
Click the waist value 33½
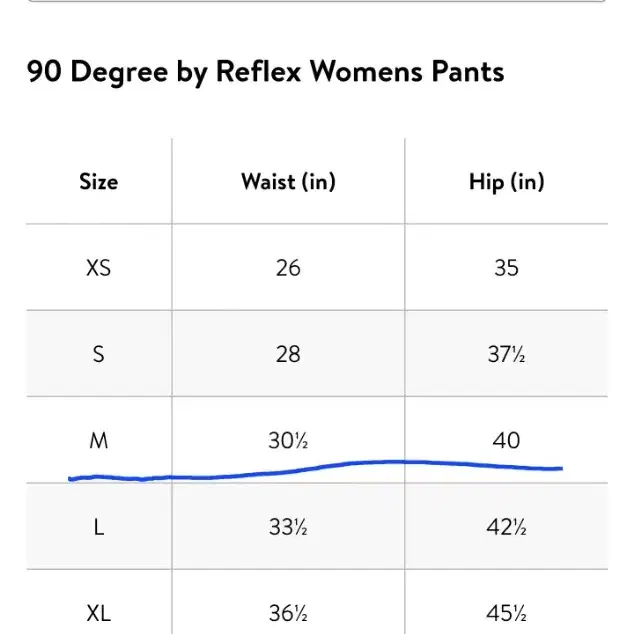(x=288, y=527)
